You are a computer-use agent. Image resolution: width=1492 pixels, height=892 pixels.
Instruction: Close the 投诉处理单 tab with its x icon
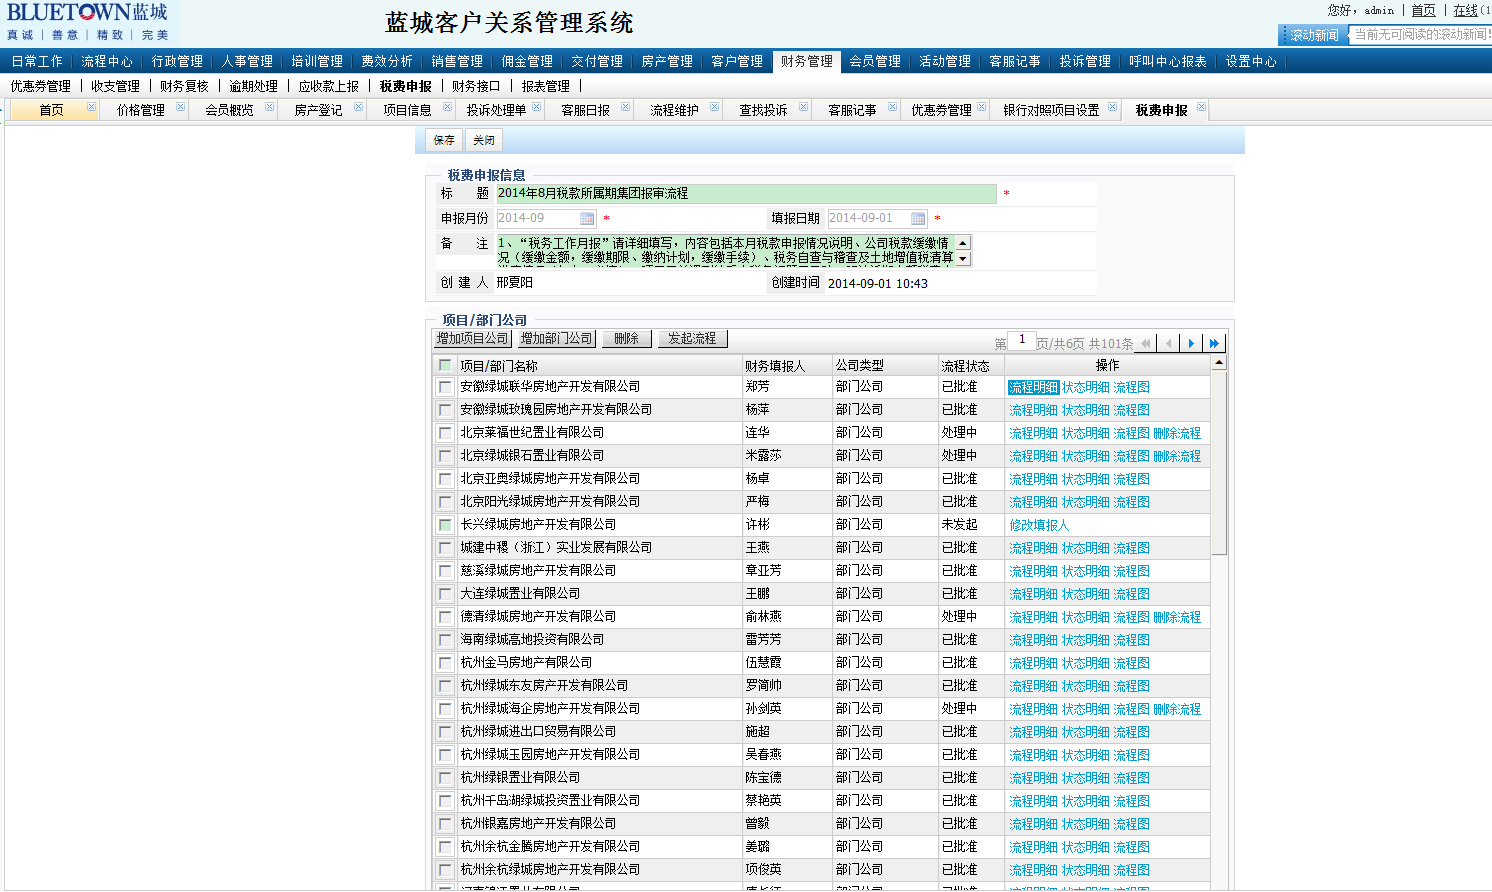coord(536,107)
